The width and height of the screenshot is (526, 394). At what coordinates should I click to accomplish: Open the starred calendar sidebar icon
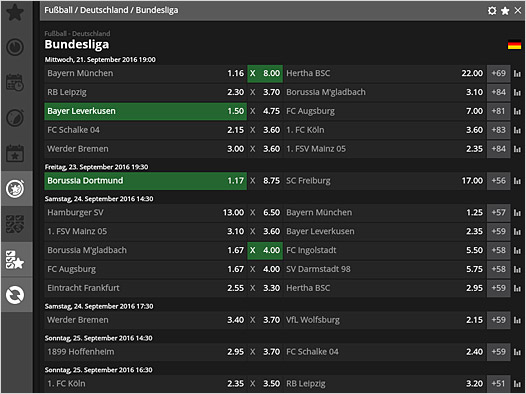point(15,153)
